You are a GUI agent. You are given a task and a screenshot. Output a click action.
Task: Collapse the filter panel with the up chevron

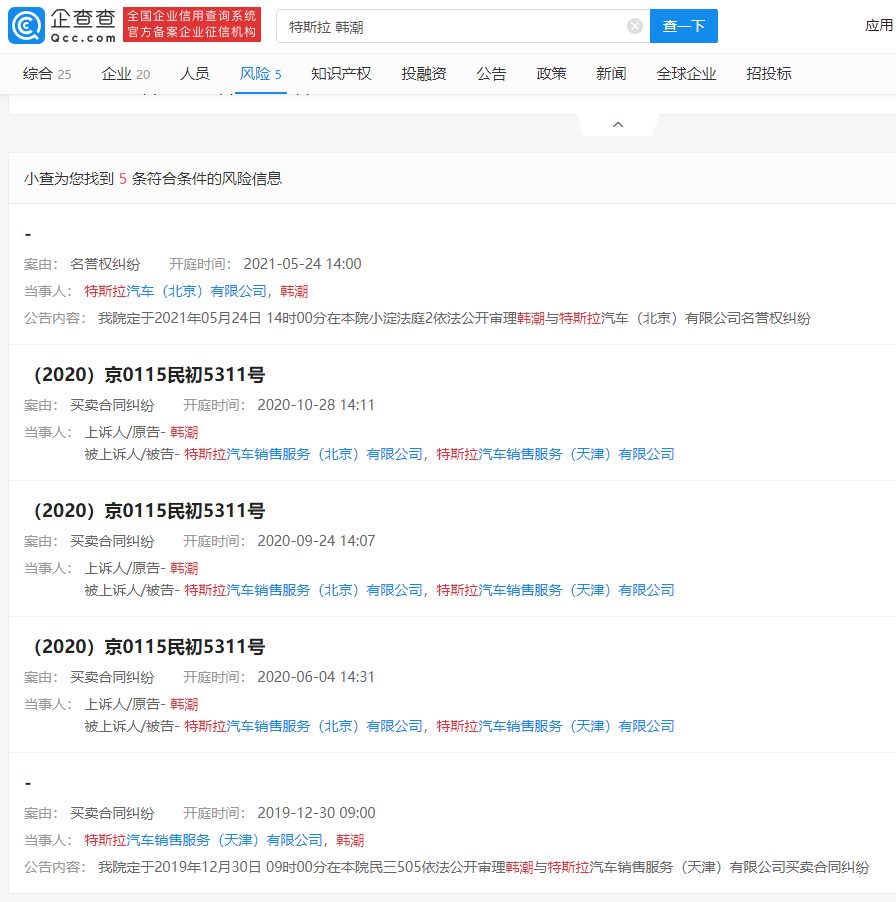click(x=618, y=124)
